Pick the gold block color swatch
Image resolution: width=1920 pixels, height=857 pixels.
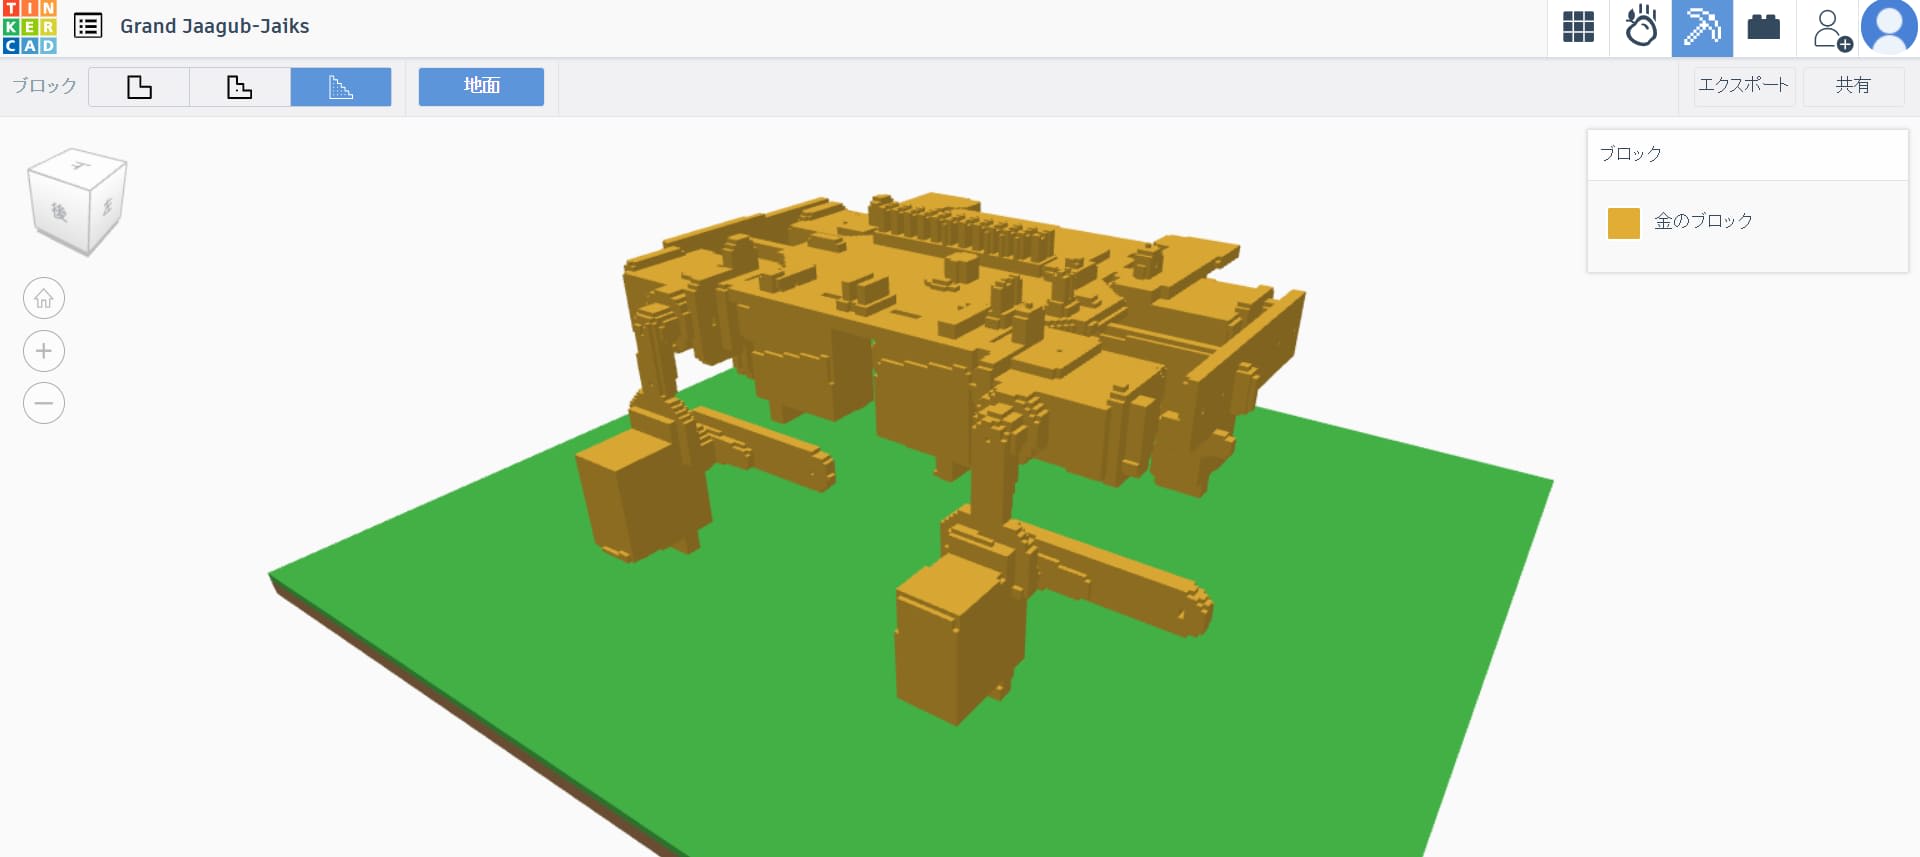(x=1623, y=222)
